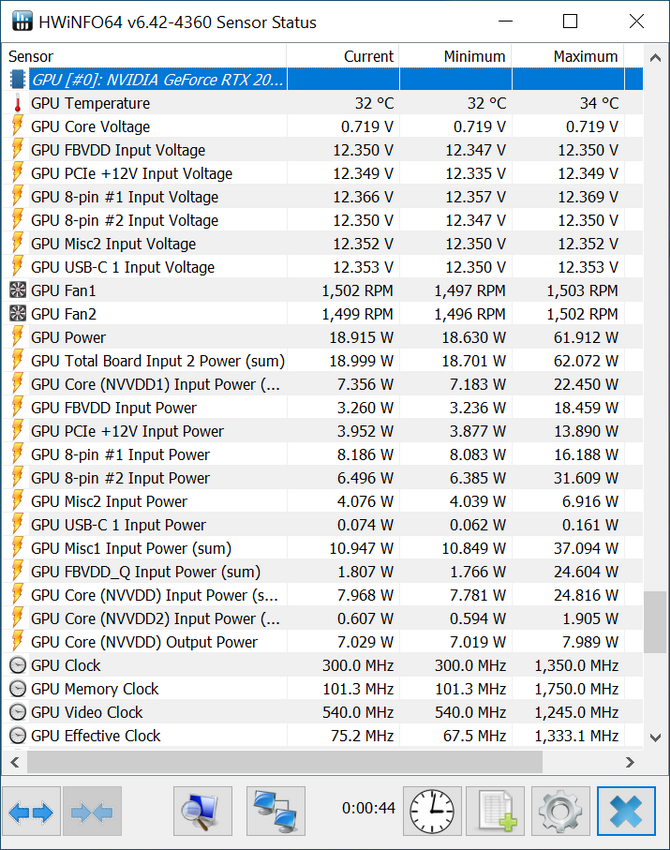The width and height of the screenshot is (670, 850).
Task: Click the HWiNFO64 title bar app icon
Action: pyautogui.click(x=22, y=21)
